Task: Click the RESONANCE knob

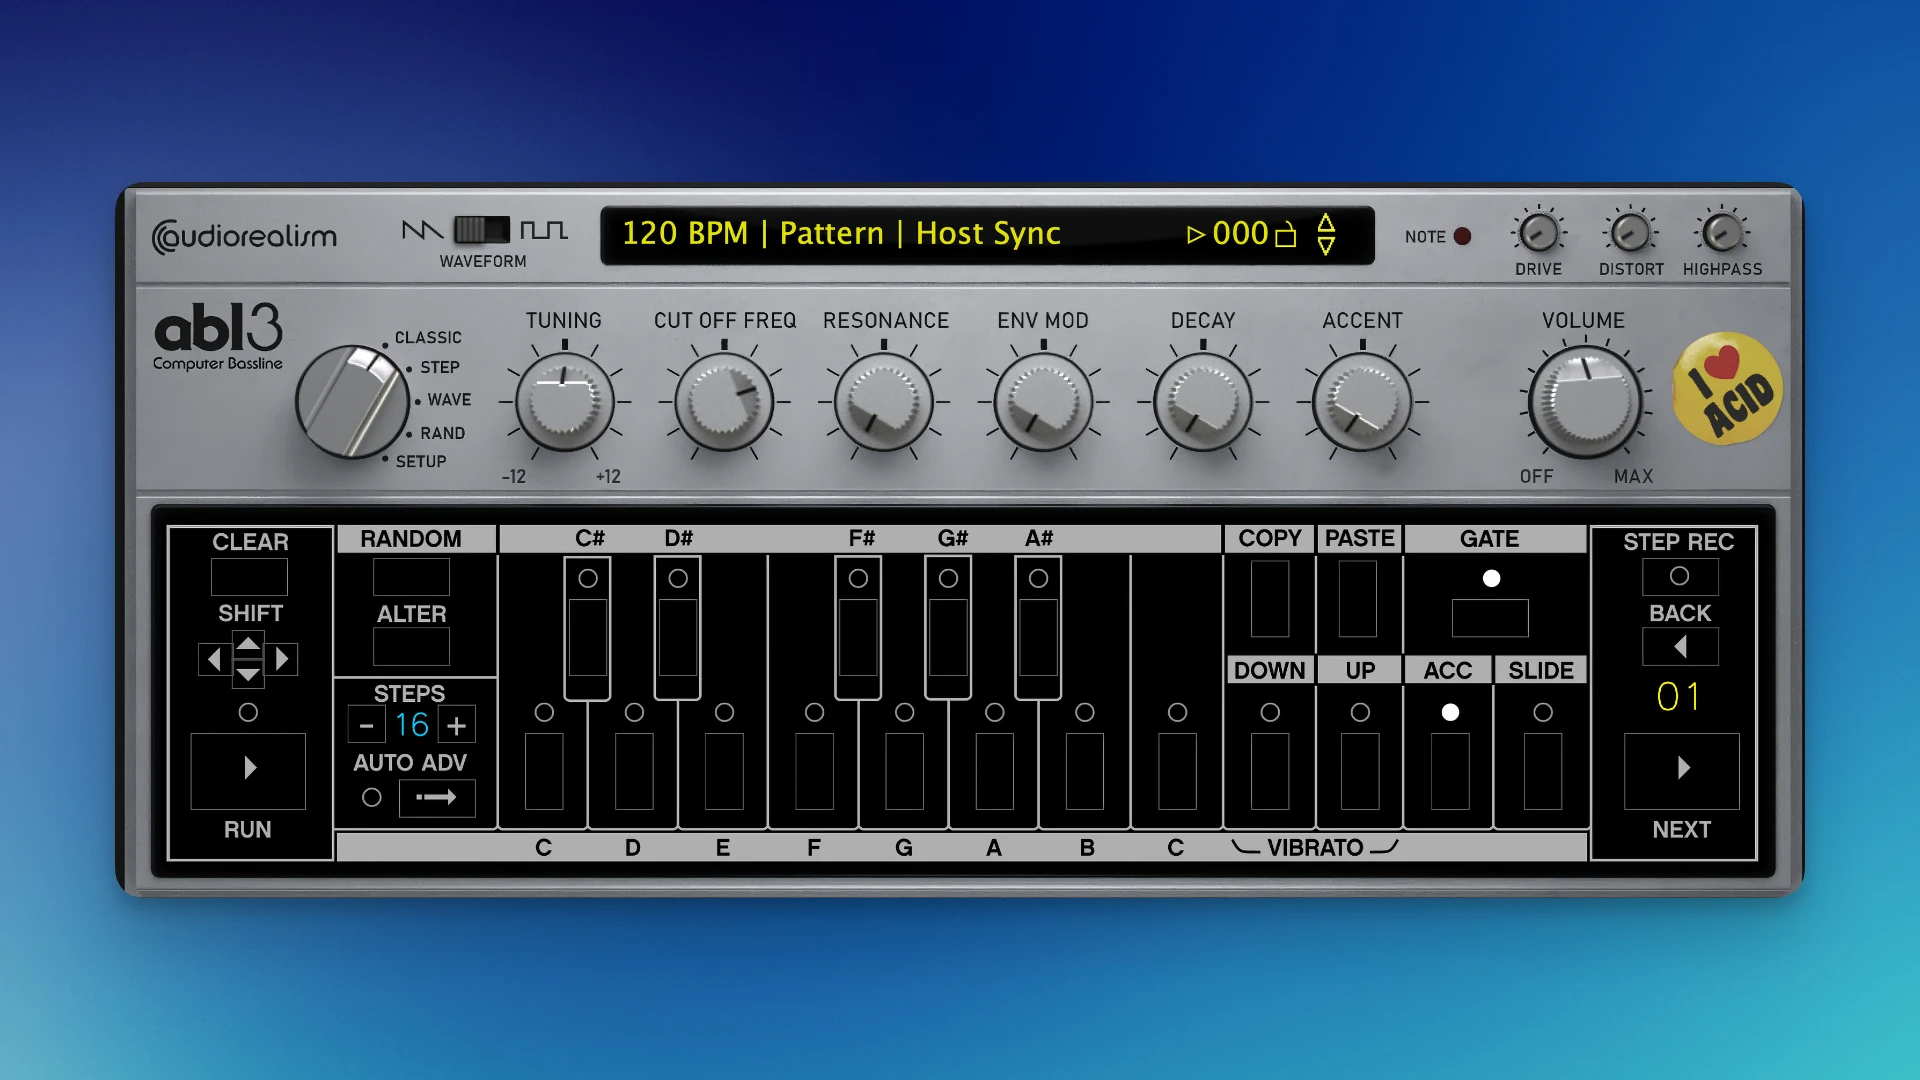Action: click(x=883, y=401)
